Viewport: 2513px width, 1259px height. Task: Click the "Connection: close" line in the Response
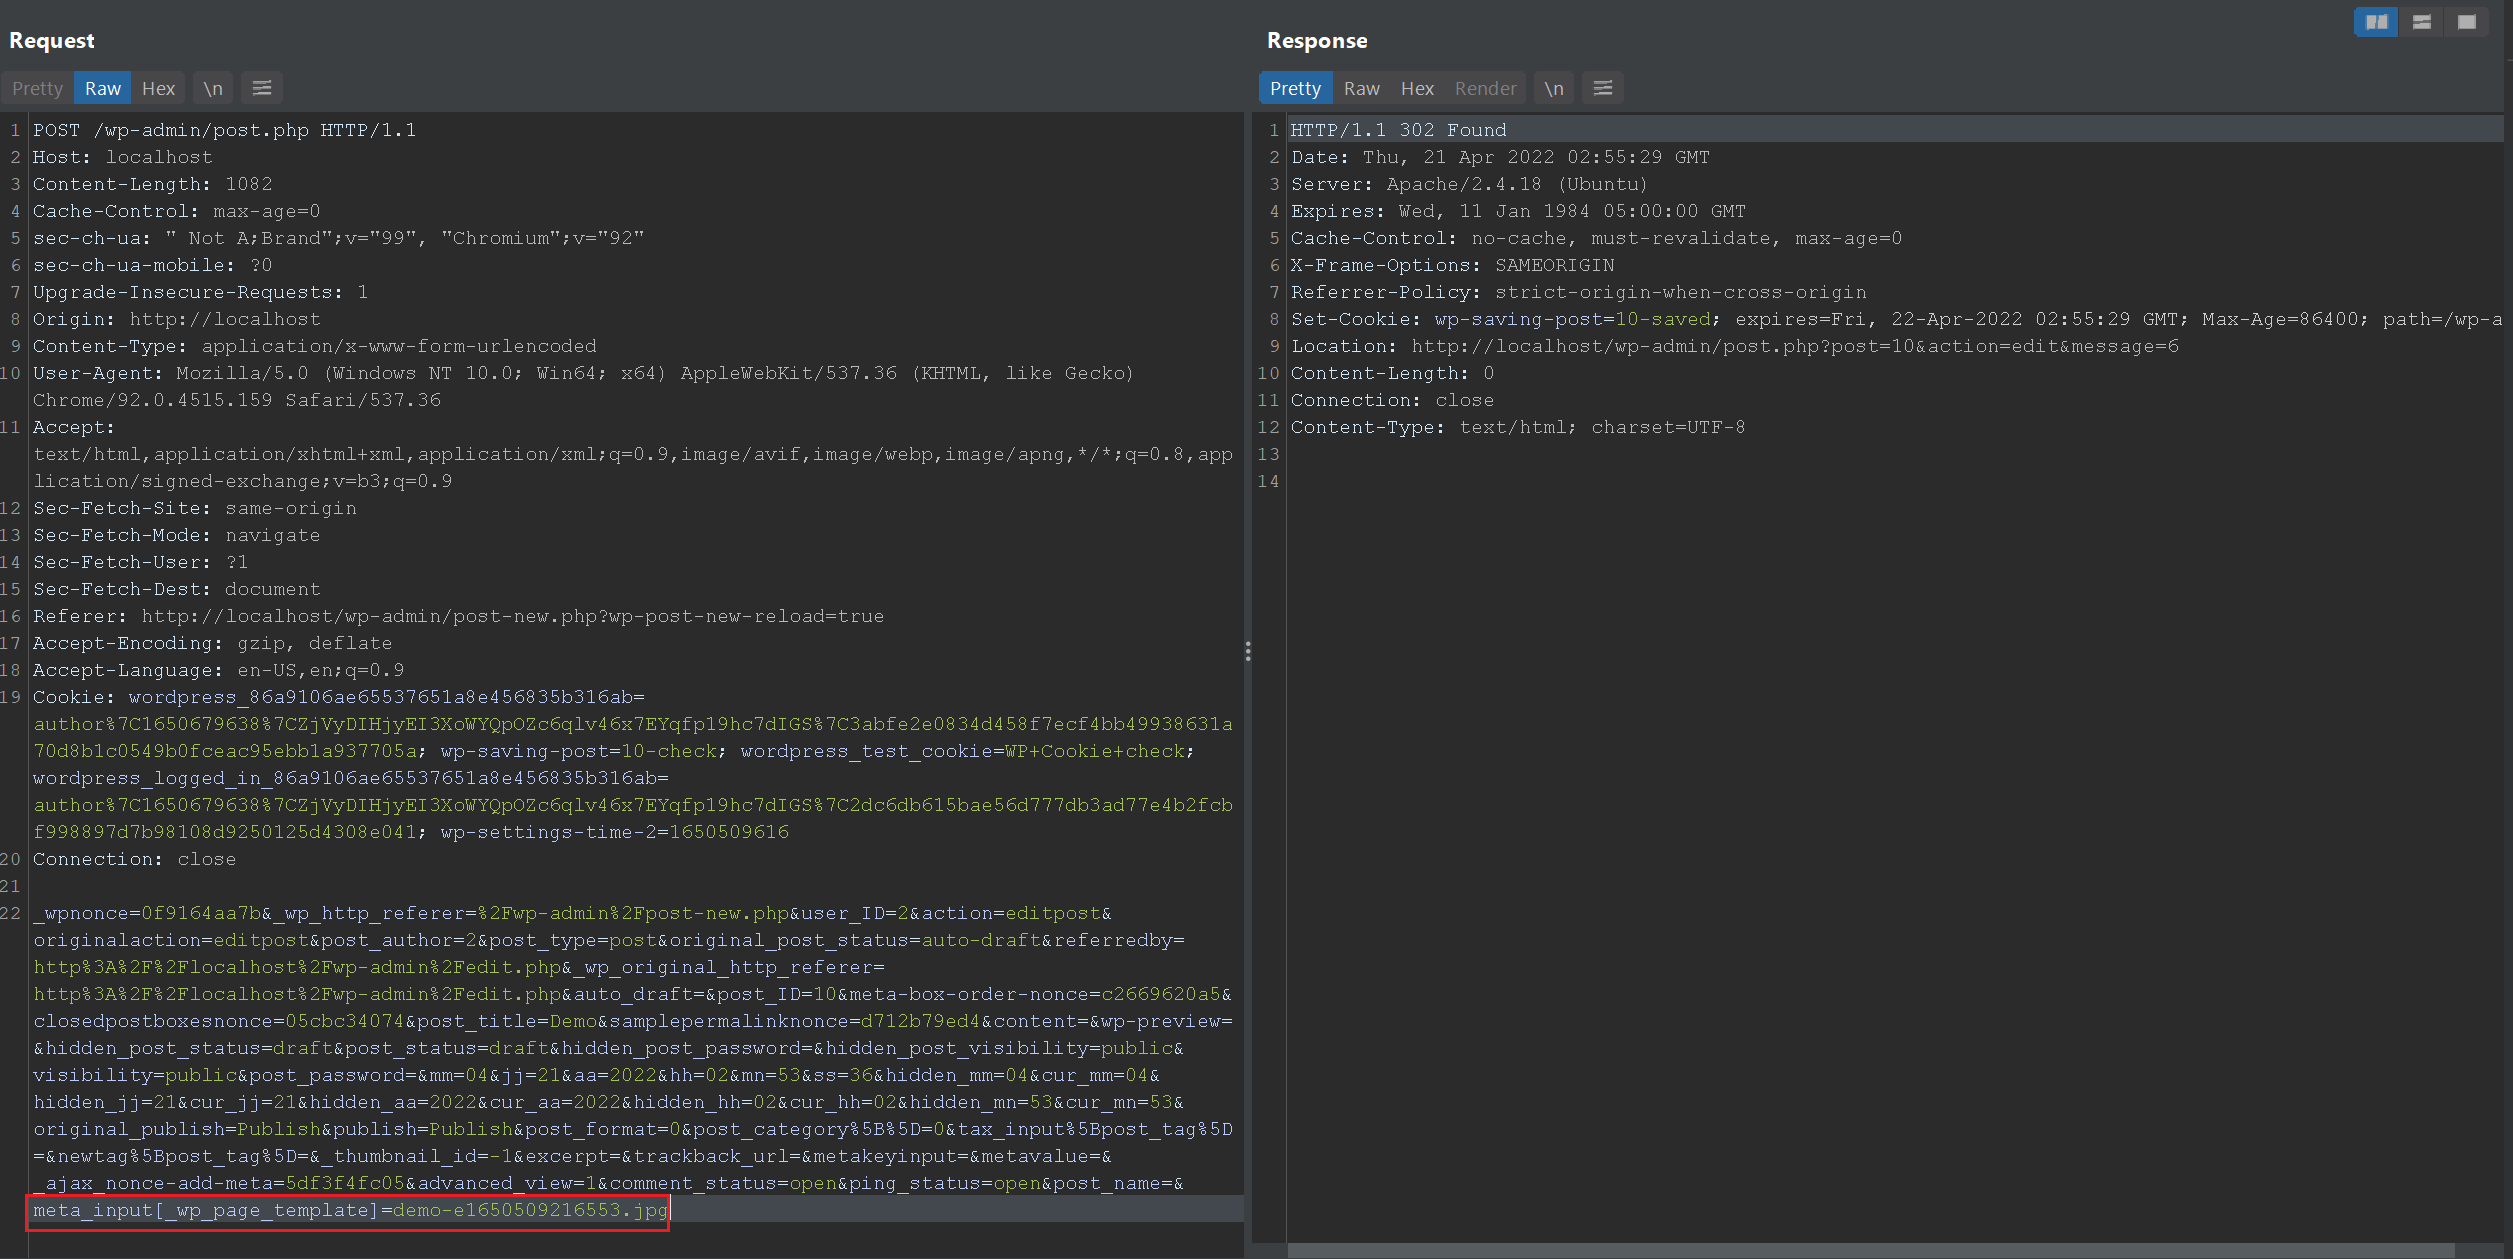1393,400
